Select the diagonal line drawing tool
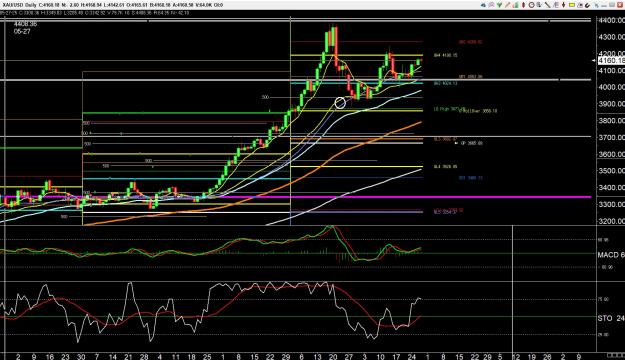Viewport: 625px width, 360px height. (x=547, y=5)
